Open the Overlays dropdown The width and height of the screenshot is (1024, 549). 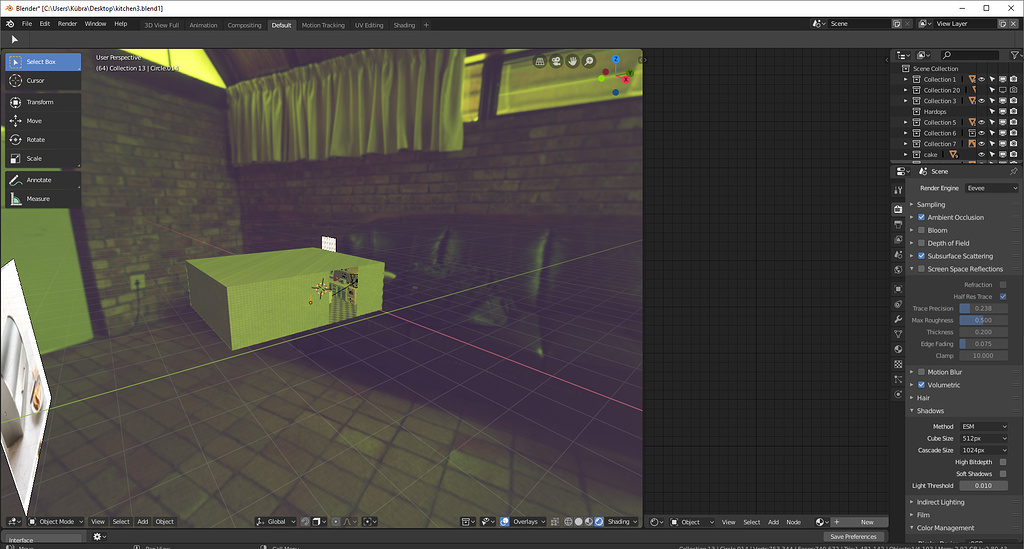point(528,522)
